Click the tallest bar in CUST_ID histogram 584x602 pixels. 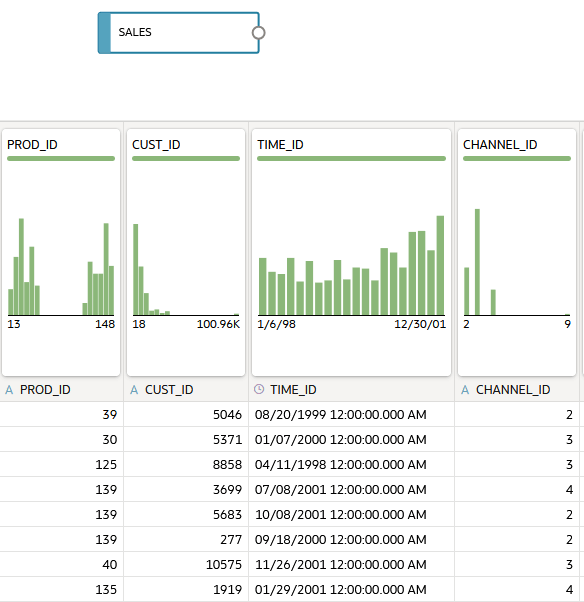click(x=136, y=270)
